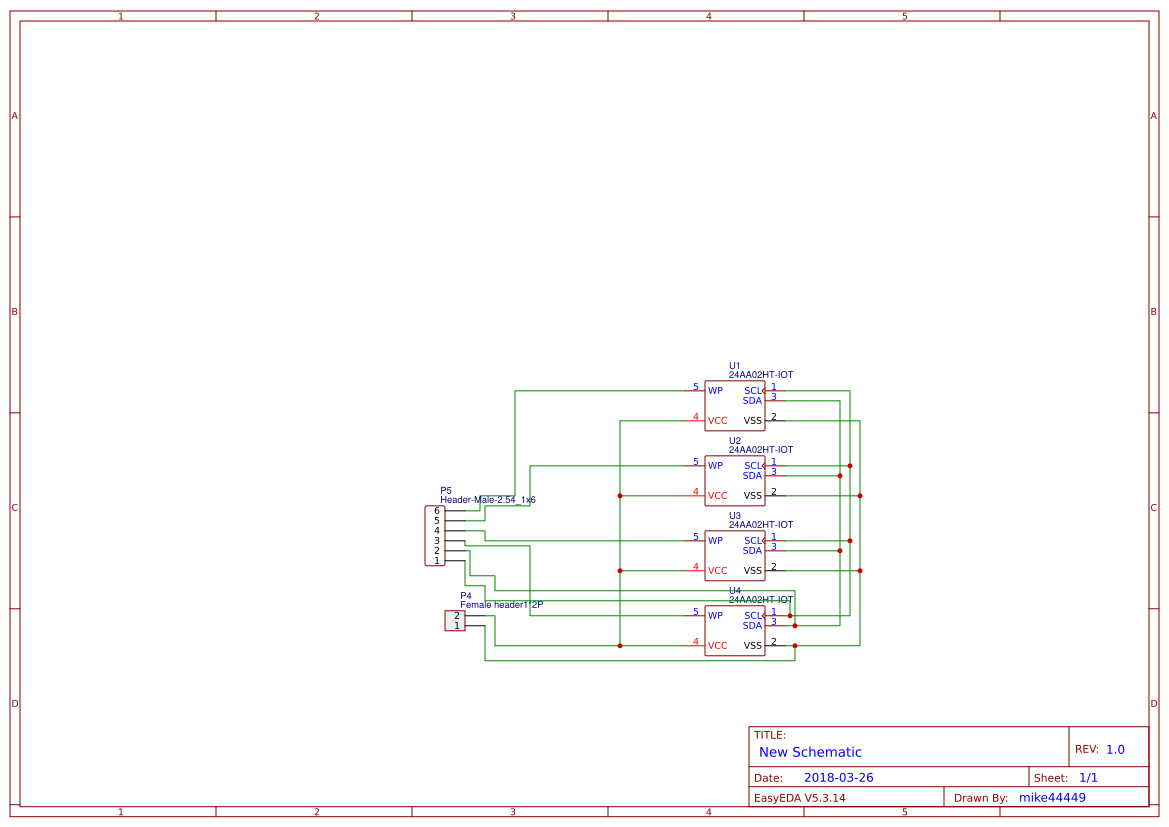
Task: Click the date value 2018-03-26
Action: (839, 778)
